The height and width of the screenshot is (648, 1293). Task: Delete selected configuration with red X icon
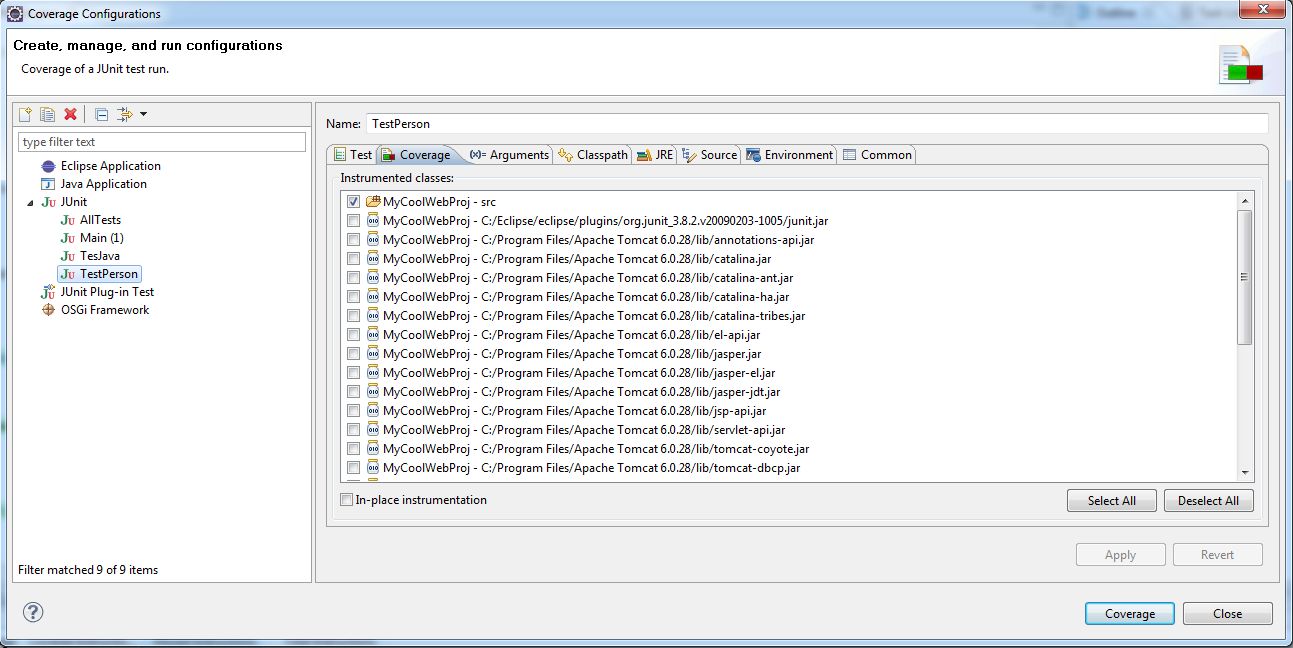click(x=70, y=114)
